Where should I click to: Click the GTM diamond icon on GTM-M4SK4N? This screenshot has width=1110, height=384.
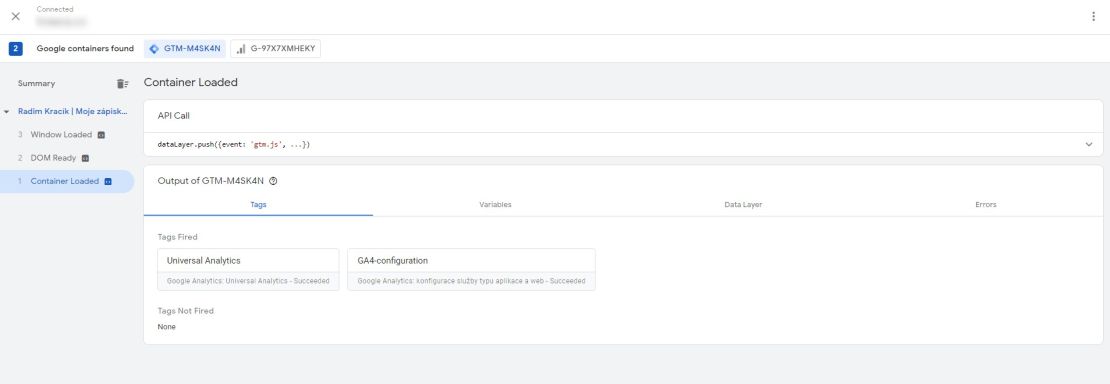(154, 49)
